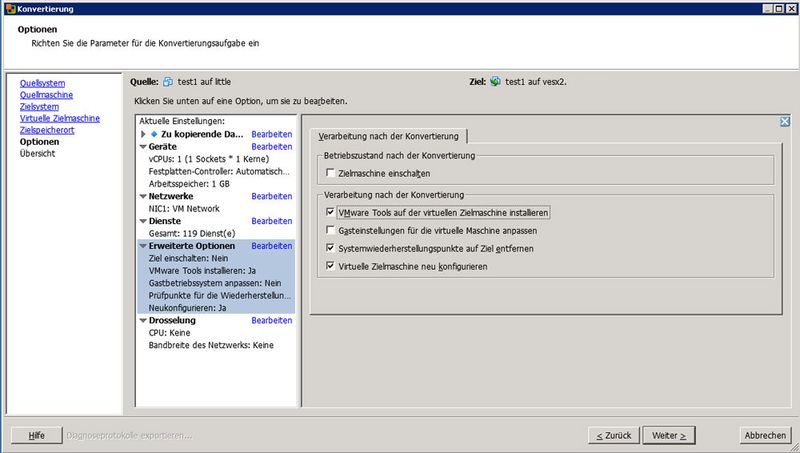
Task: Click the Hilfe button
Action: click(x=37, y=435)
